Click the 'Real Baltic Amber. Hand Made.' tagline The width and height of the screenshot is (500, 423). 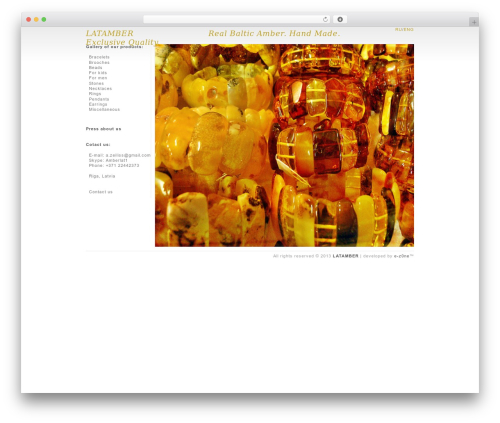click(x=274, y=33)
